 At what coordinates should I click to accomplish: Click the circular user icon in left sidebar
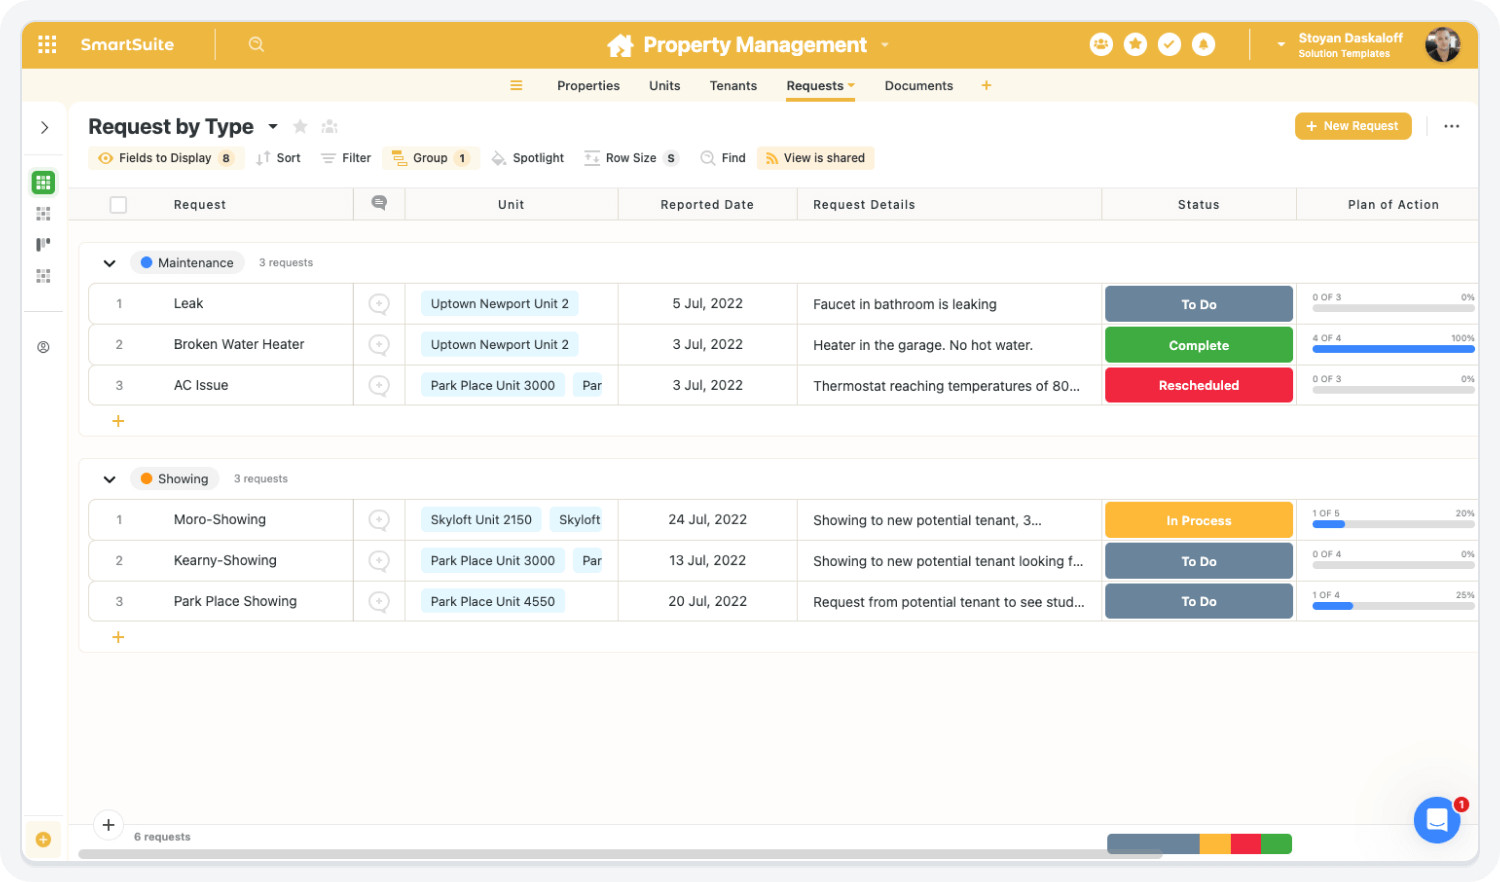pyautogui.click(x=43, y=347)
